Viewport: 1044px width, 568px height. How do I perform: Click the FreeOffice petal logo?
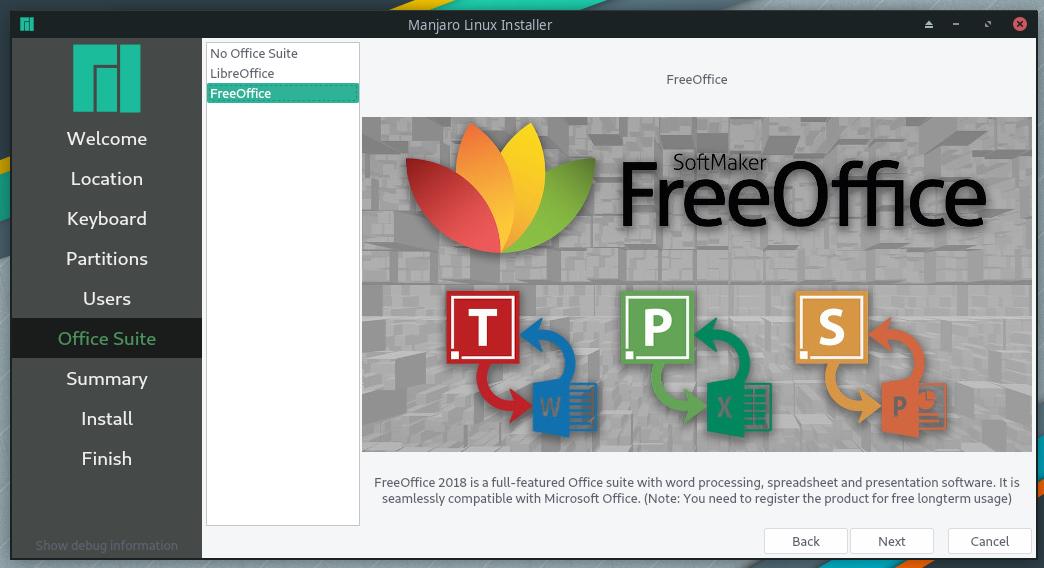500,188
